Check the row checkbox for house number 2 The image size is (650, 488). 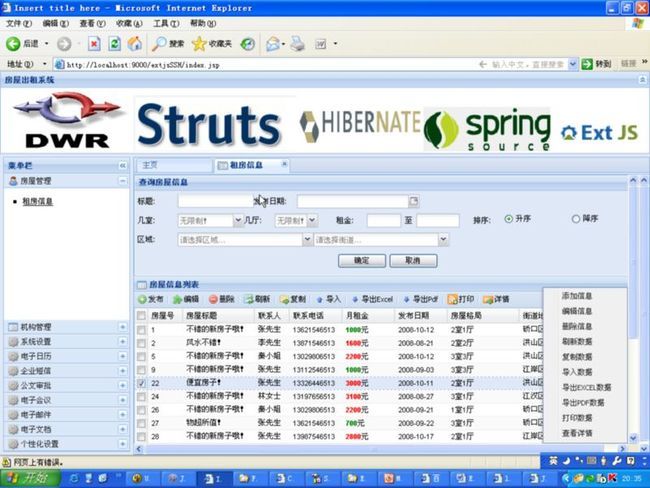141,343
